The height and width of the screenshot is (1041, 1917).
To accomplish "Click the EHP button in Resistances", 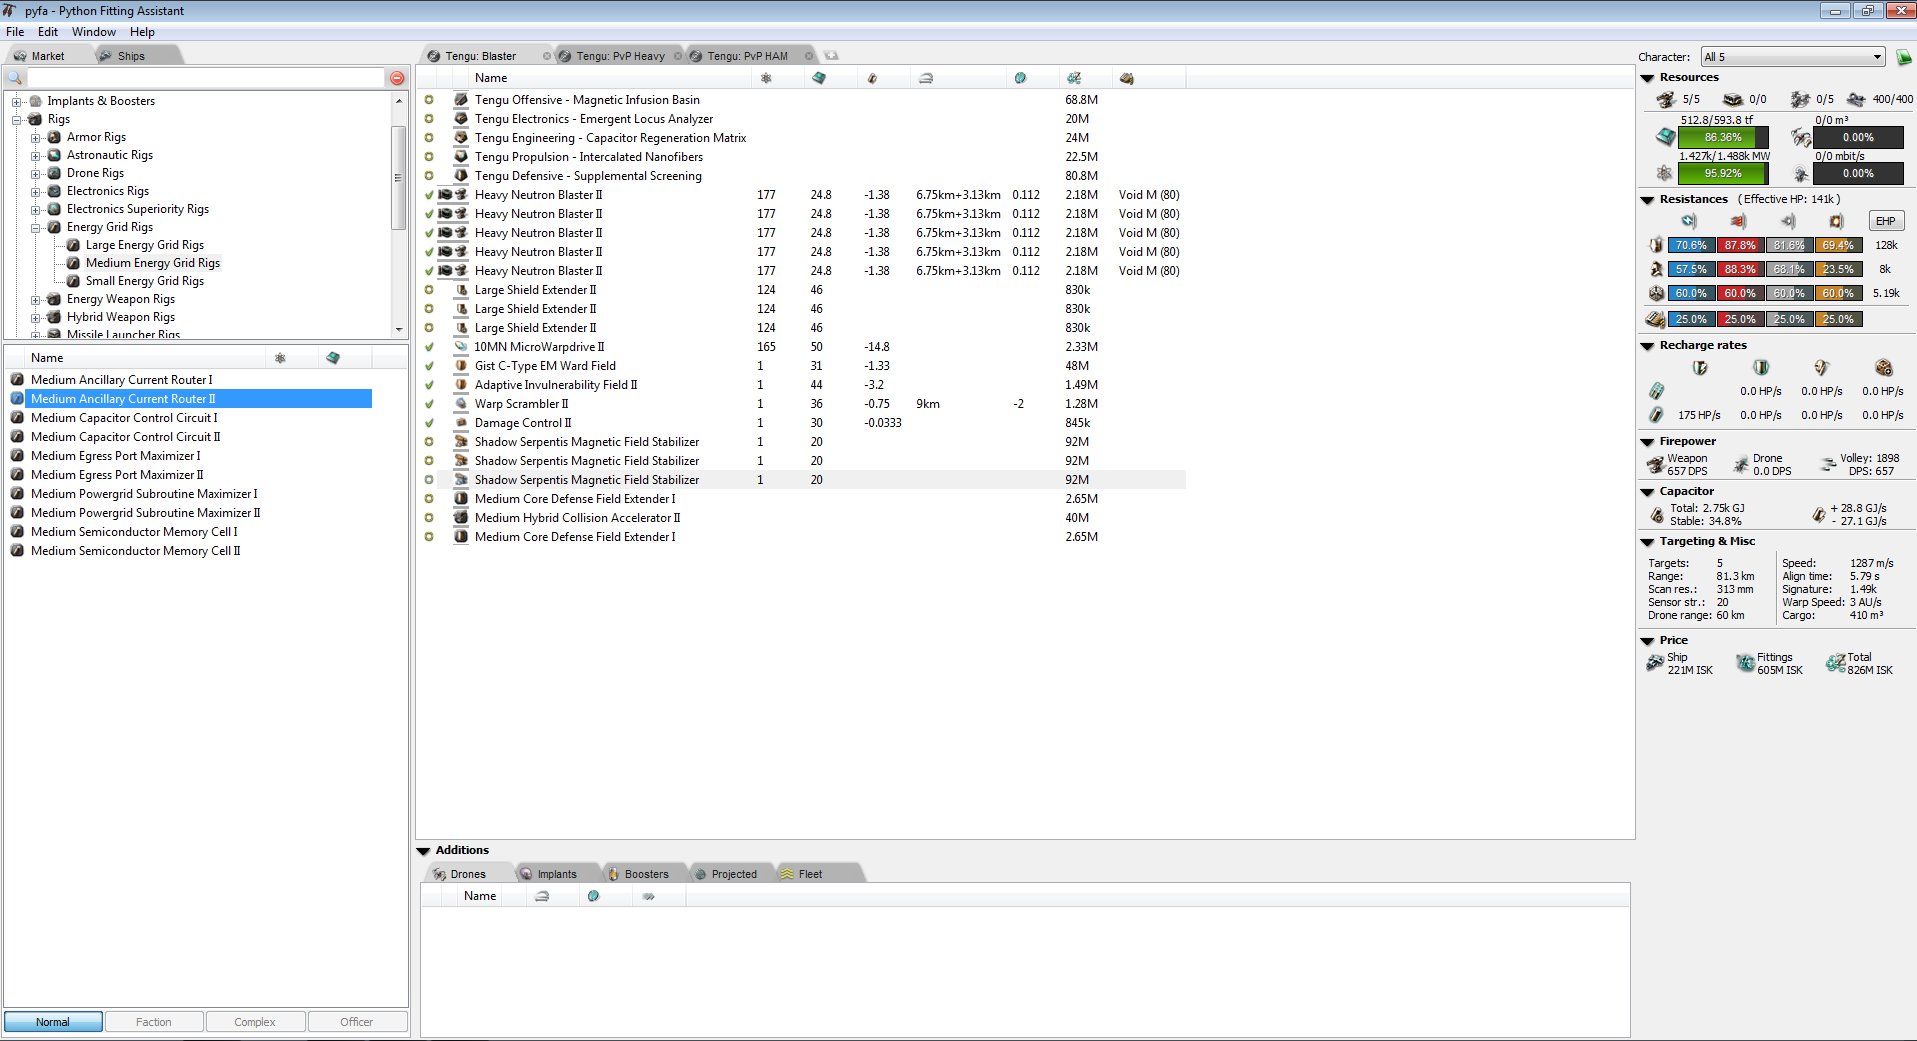I will pyautogui.click(x=1885, y=221).
